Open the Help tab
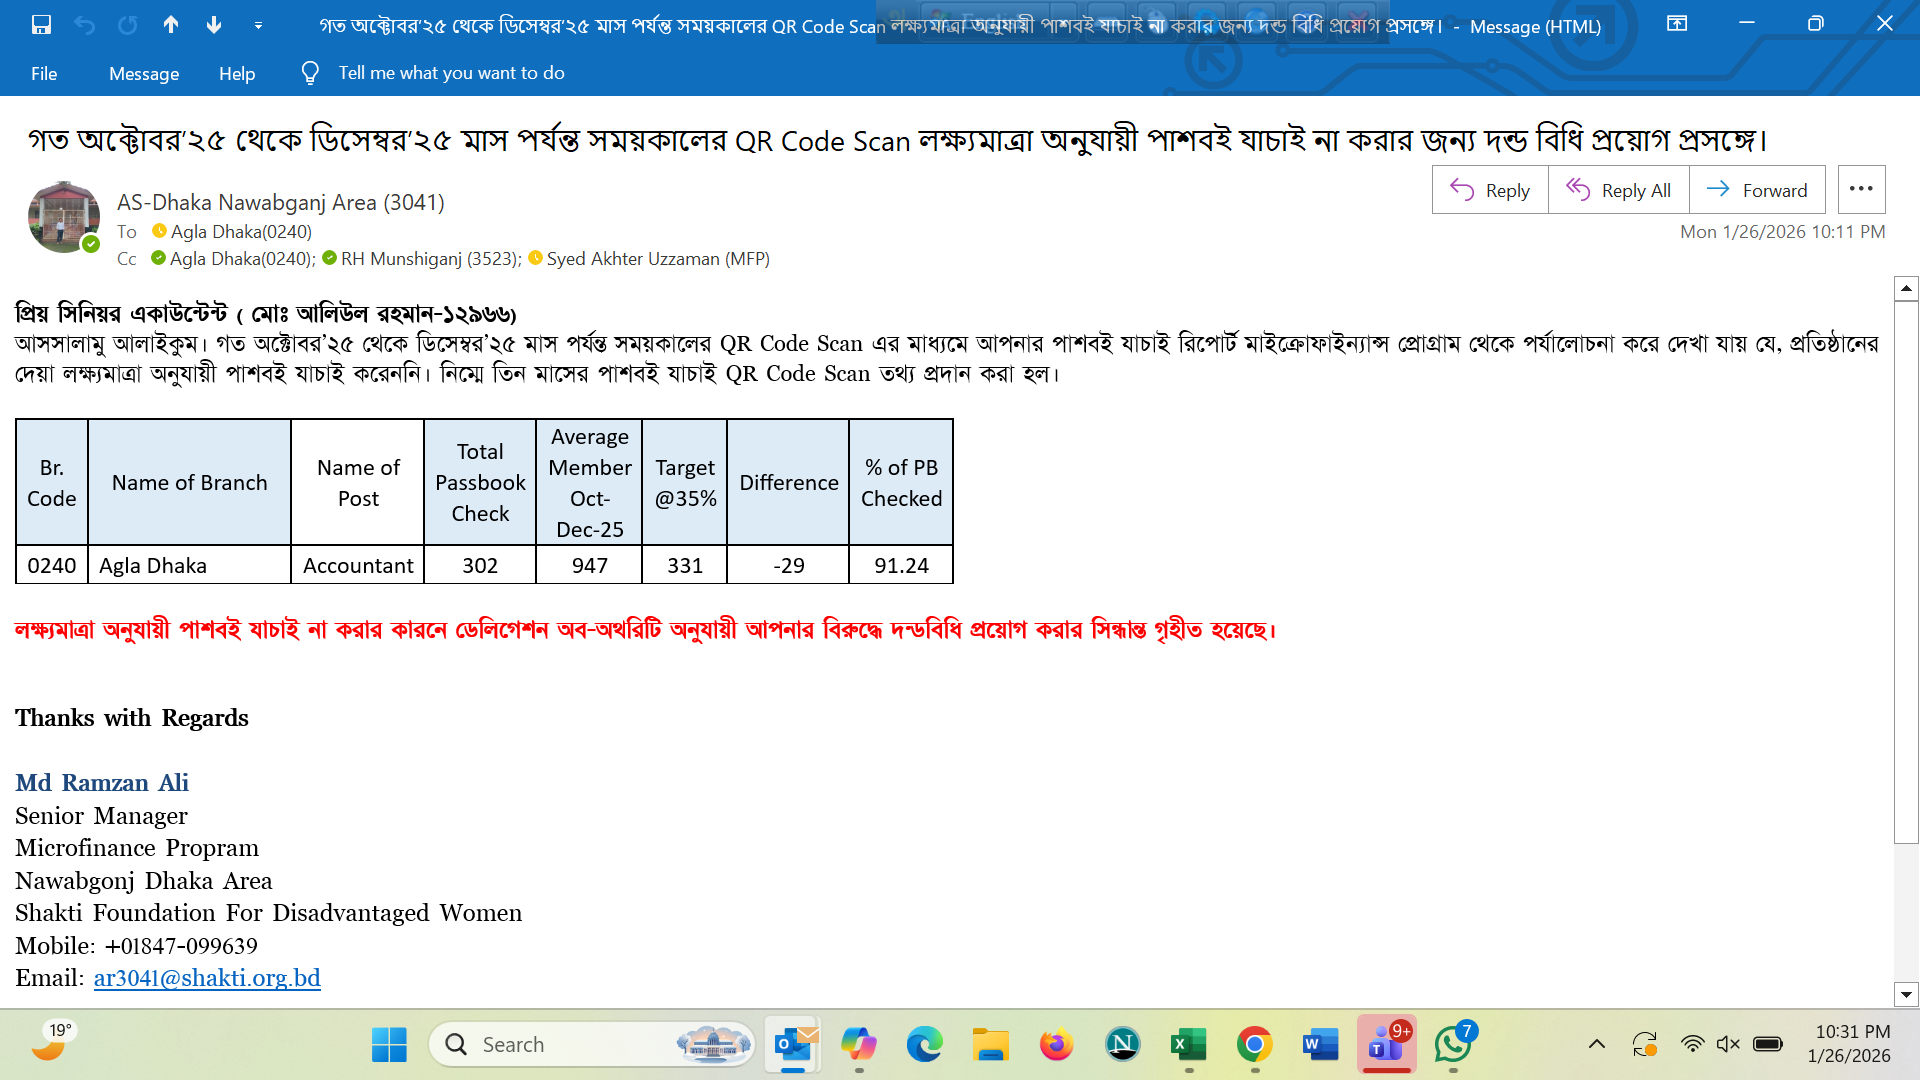Screen dimensions: 1920x1080 (237, 73)
